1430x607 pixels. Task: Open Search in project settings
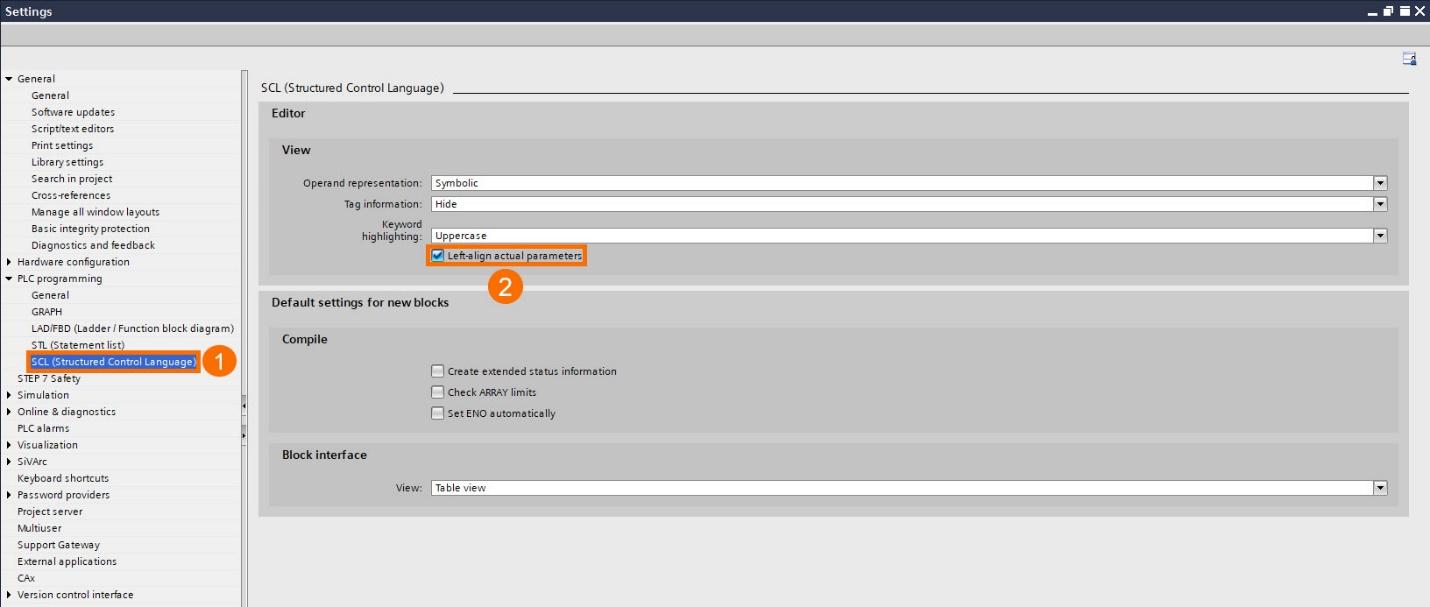[72, 179]
